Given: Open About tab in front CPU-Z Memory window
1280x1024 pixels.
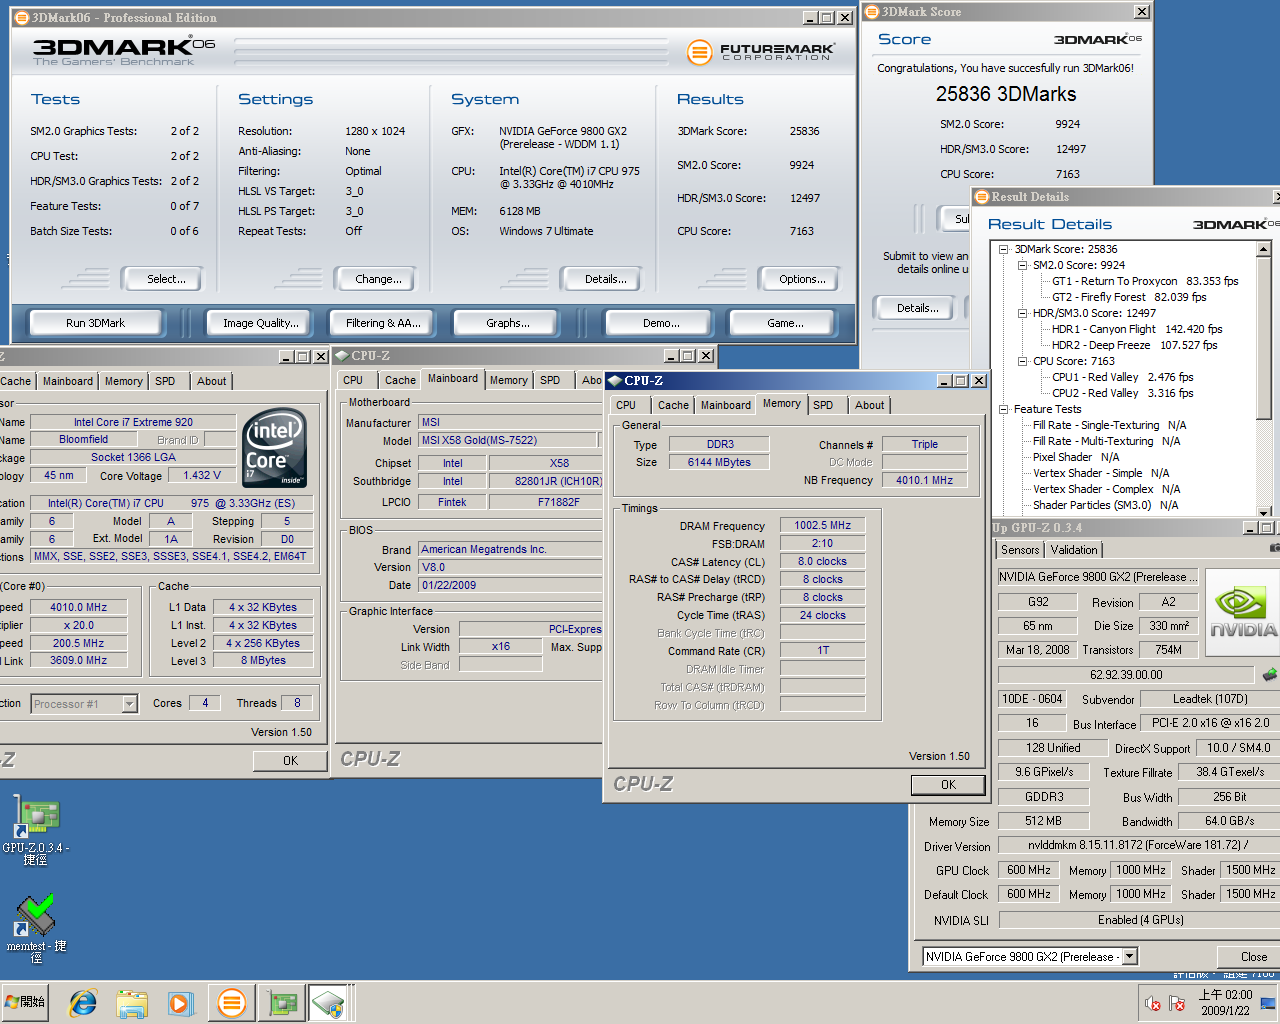Looking at the screenshot, I should pos(869,405).
